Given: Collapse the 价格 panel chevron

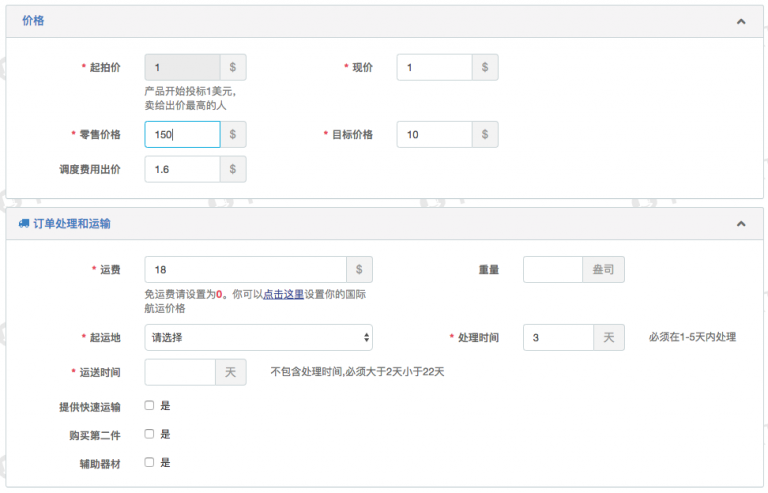Looking at the screenshot, I should 741,22.
